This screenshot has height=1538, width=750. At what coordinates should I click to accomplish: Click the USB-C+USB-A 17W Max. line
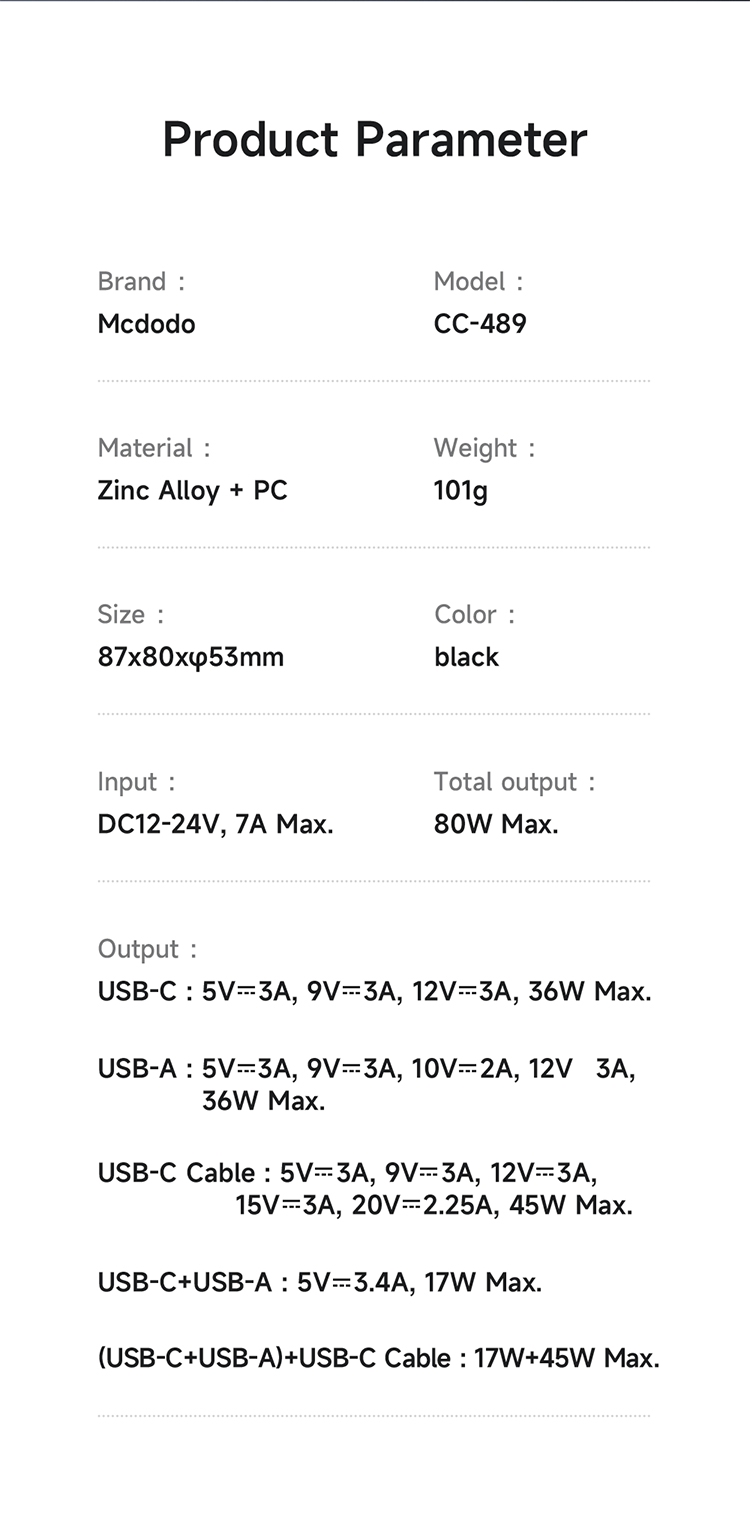319,1282
